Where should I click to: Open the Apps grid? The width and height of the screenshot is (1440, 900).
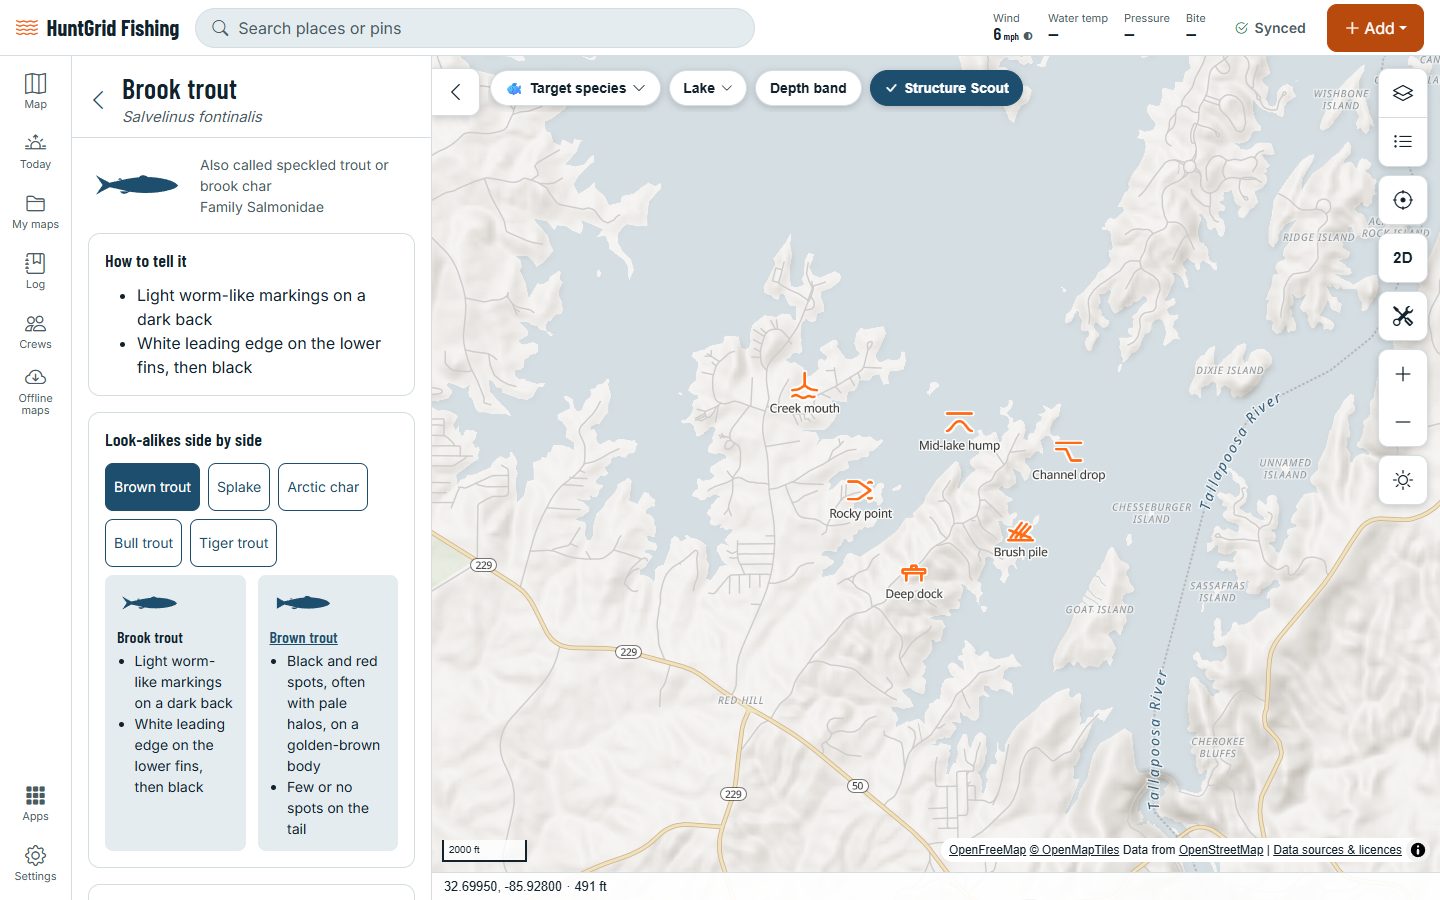click(x=35, y=803)
